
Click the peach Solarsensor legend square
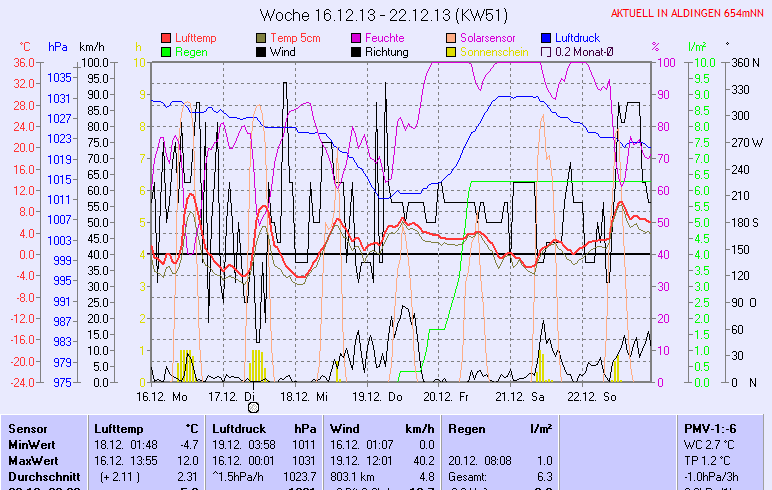pyautogui.click(x=451, y=37)
